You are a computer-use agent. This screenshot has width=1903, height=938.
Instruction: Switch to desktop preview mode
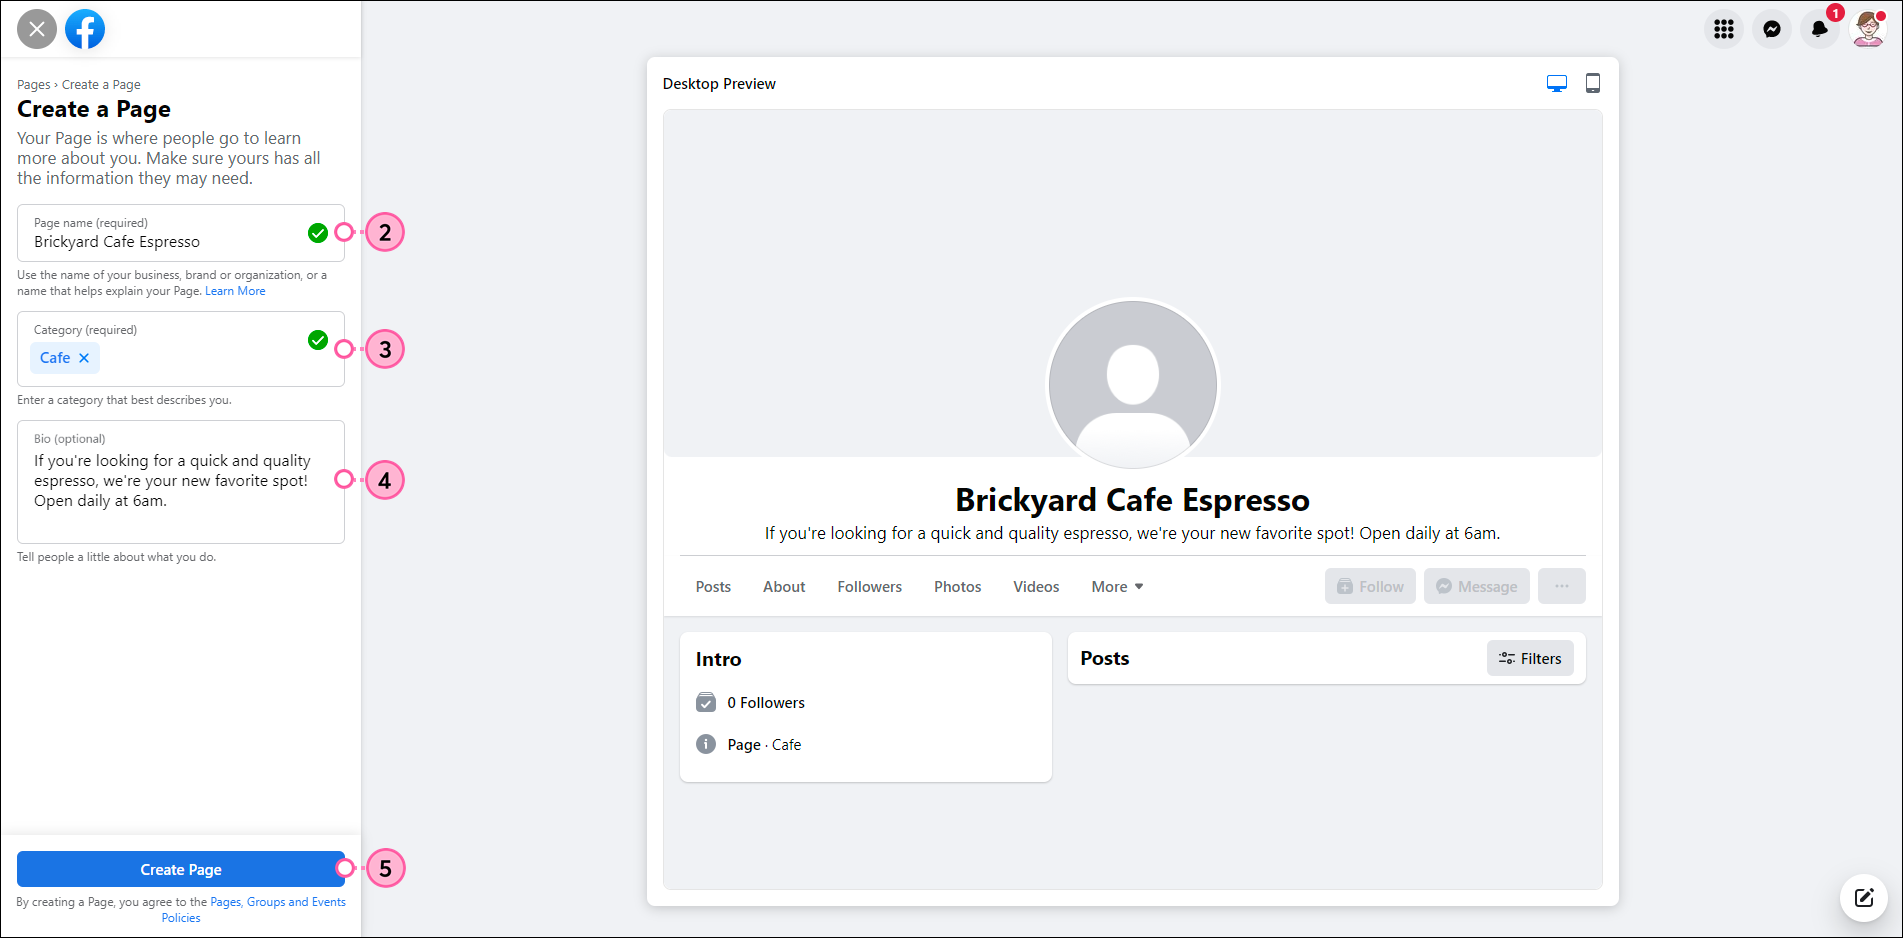[1557, 83]
